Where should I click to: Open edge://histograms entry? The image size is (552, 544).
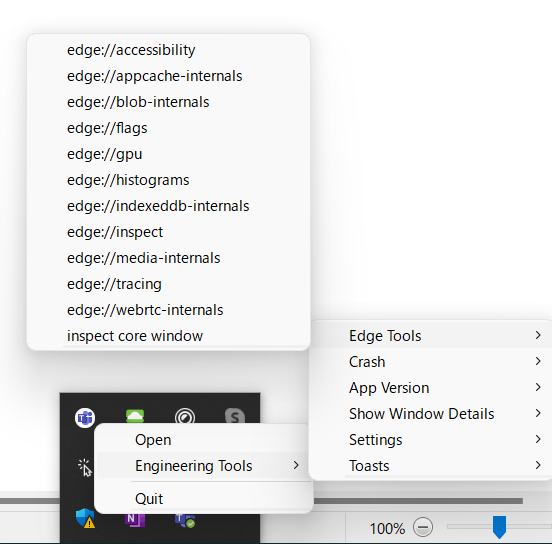tap(168, 180)
